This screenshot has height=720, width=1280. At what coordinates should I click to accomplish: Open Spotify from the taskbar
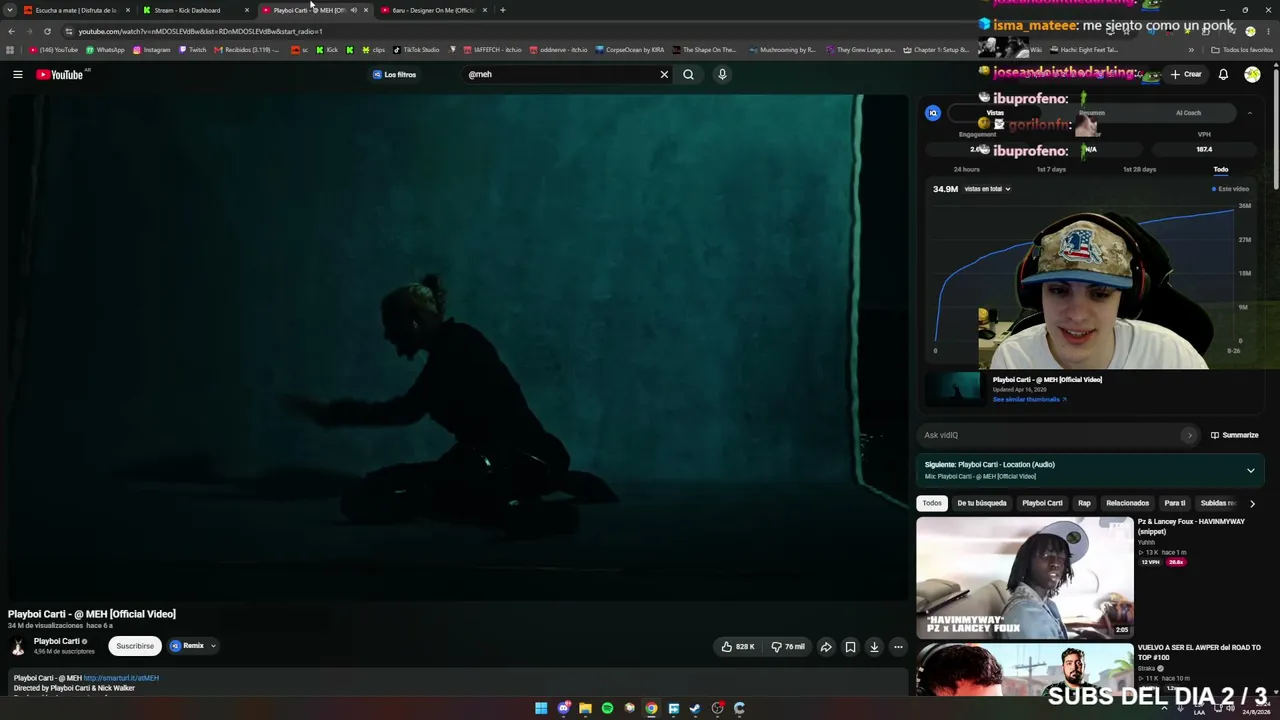(607, 708)
